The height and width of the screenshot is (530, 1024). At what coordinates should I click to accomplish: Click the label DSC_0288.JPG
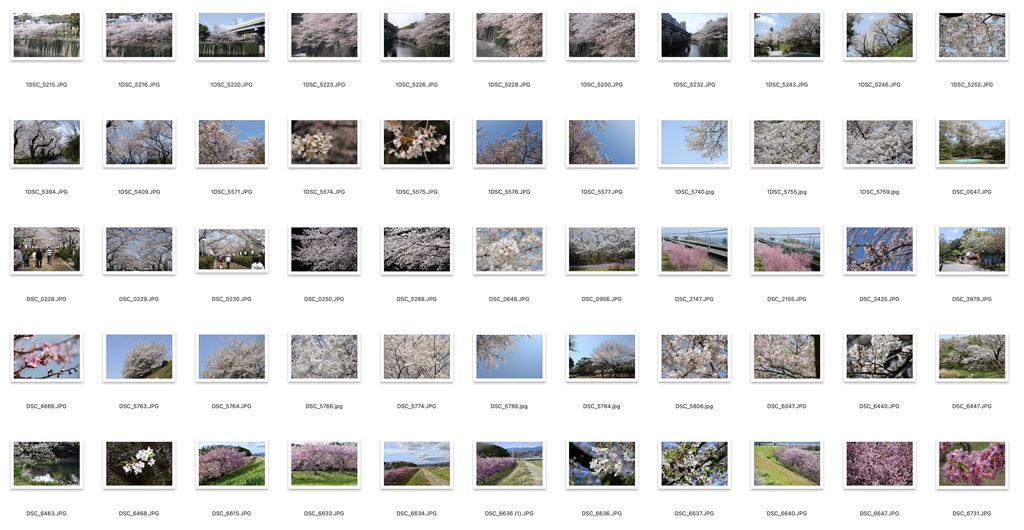click(417, 299)
